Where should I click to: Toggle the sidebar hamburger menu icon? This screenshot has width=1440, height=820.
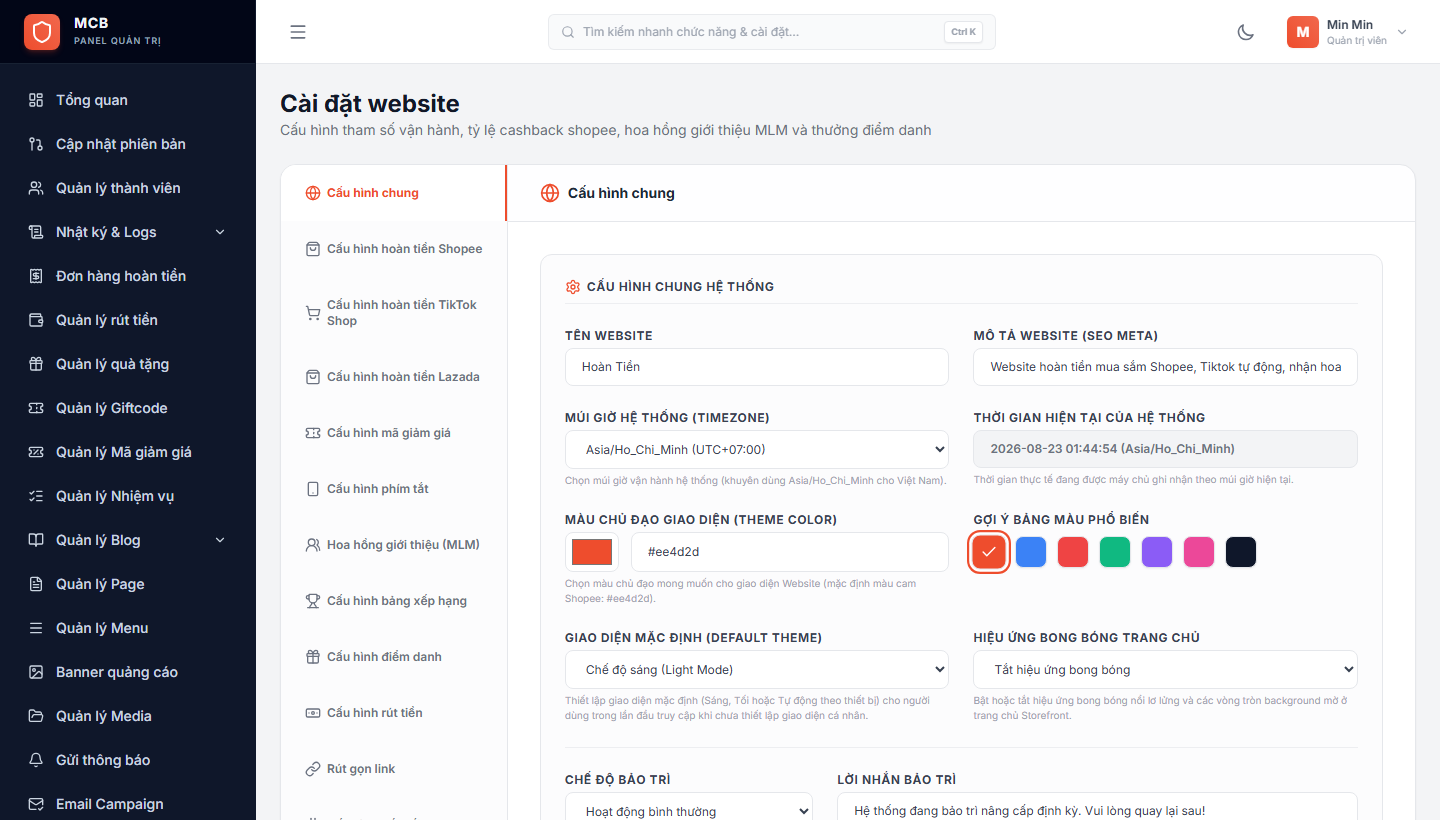(x=298, y=32)
